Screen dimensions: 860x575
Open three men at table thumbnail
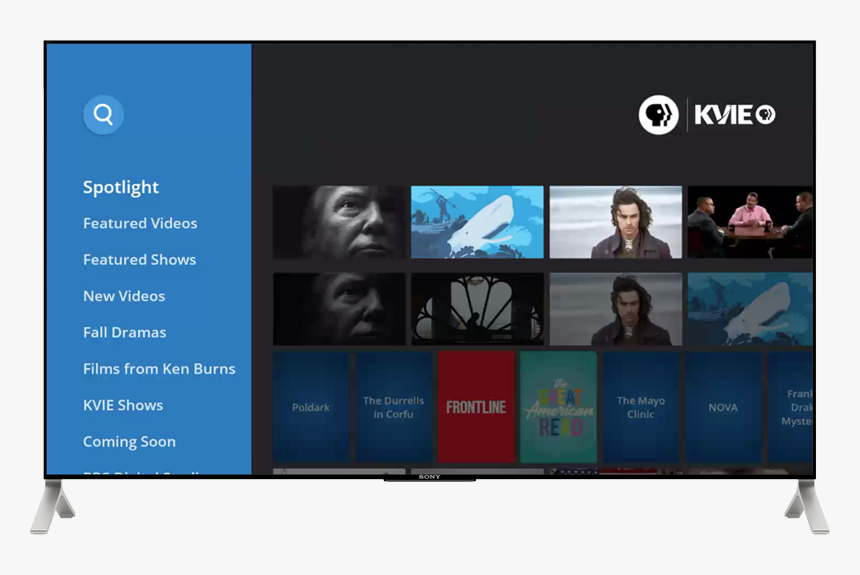(750, 222)
